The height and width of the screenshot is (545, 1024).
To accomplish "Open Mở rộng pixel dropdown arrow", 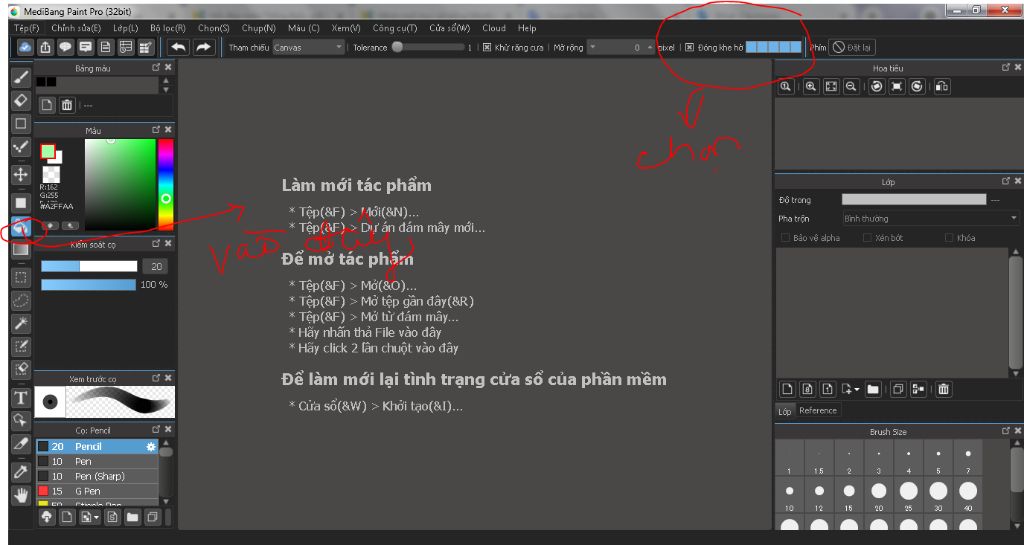I will click(x=592, y=47).
